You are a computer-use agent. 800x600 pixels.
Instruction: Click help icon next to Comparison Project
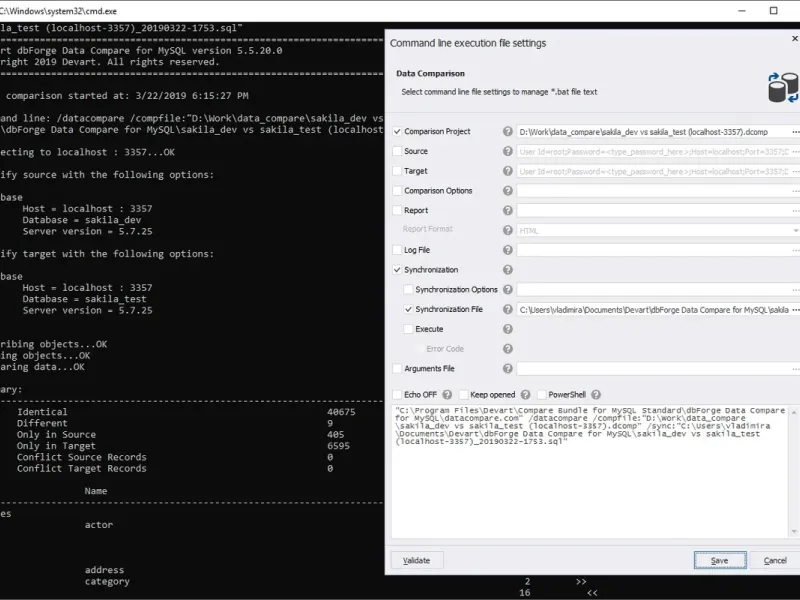507,131
